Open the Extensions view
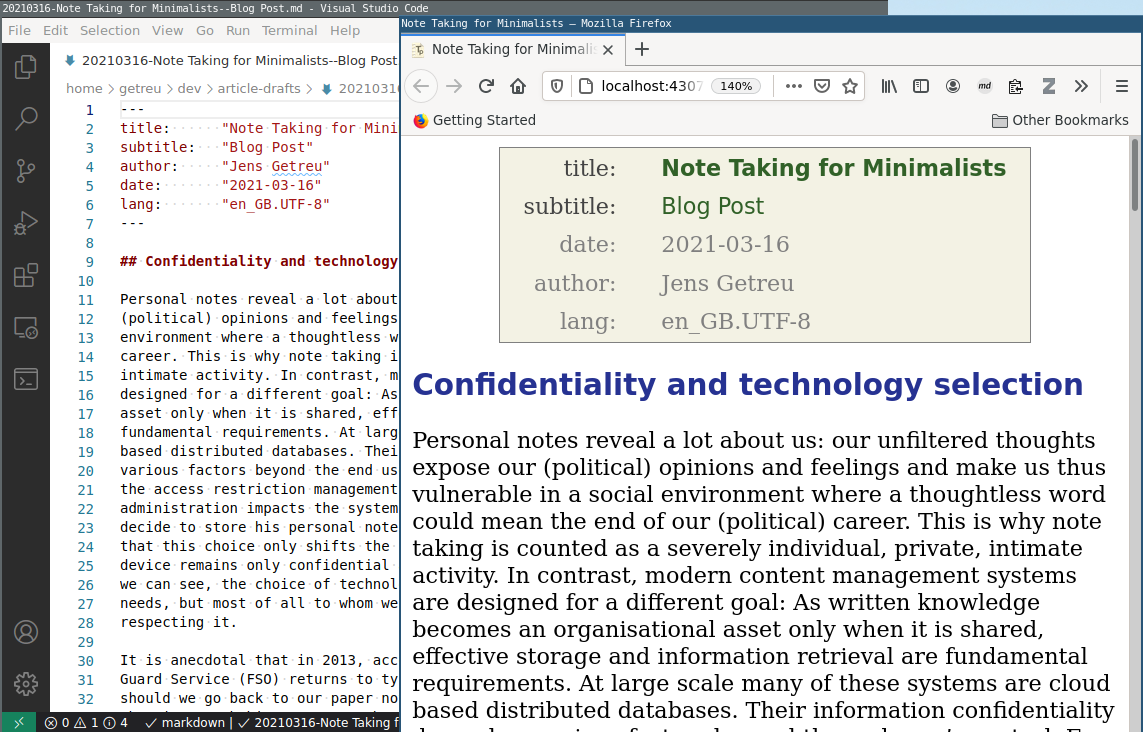This screenshot has height=732, width=1143. [x=26, y=275]
